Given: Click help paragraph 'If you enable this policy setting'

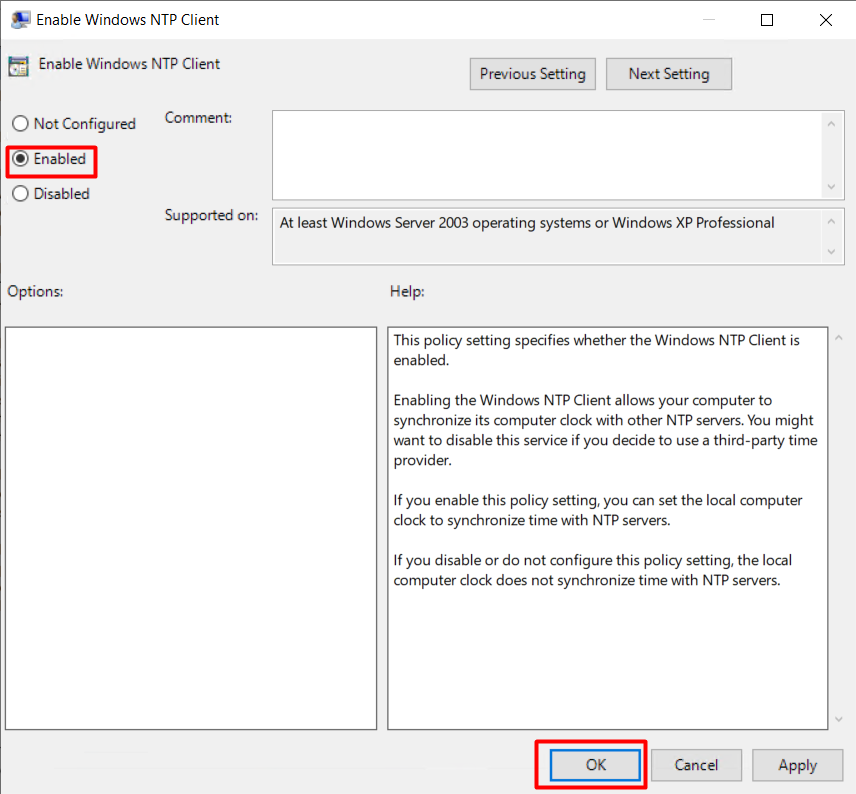Looking at the screenshot, I should [598, 510].
